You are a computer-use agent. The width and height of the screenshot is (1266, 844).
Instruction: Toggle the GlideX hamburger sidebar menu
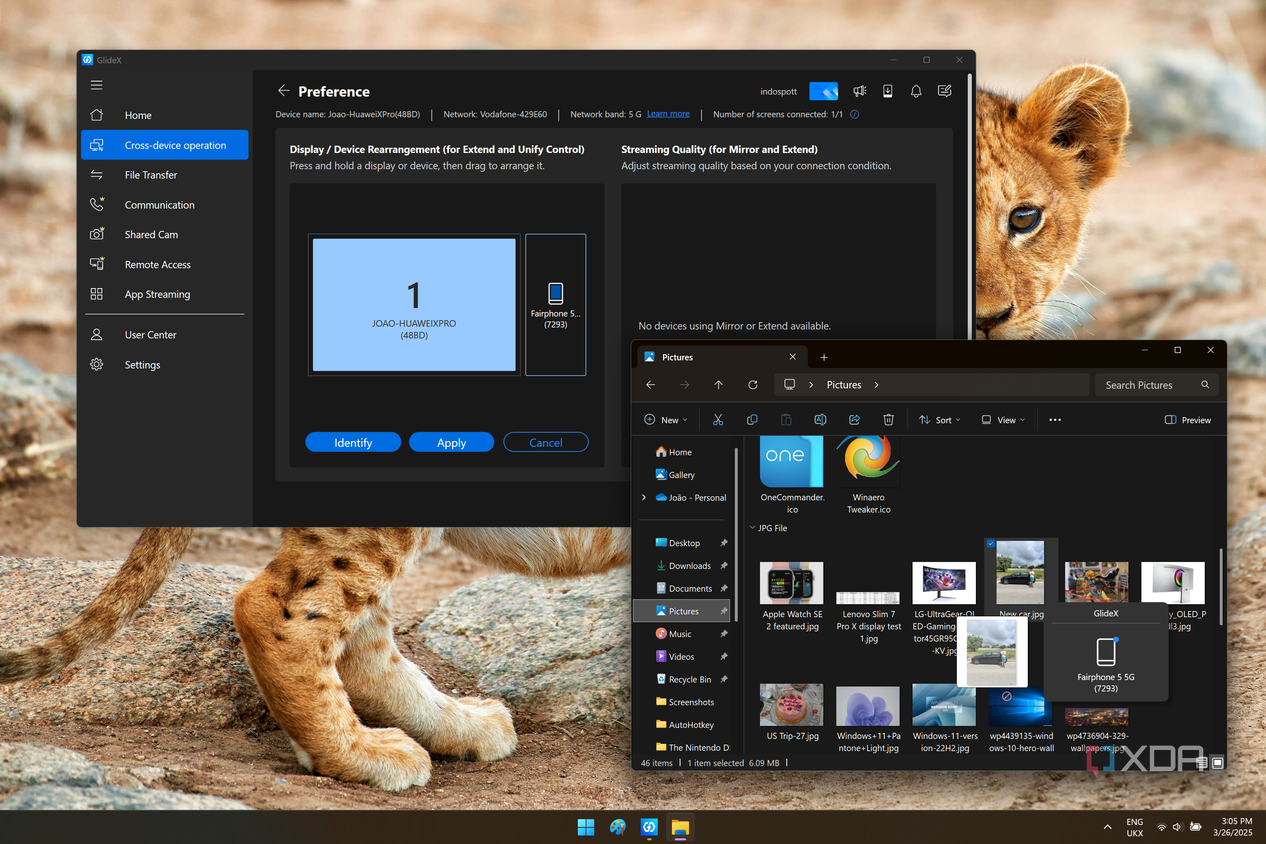97,85
